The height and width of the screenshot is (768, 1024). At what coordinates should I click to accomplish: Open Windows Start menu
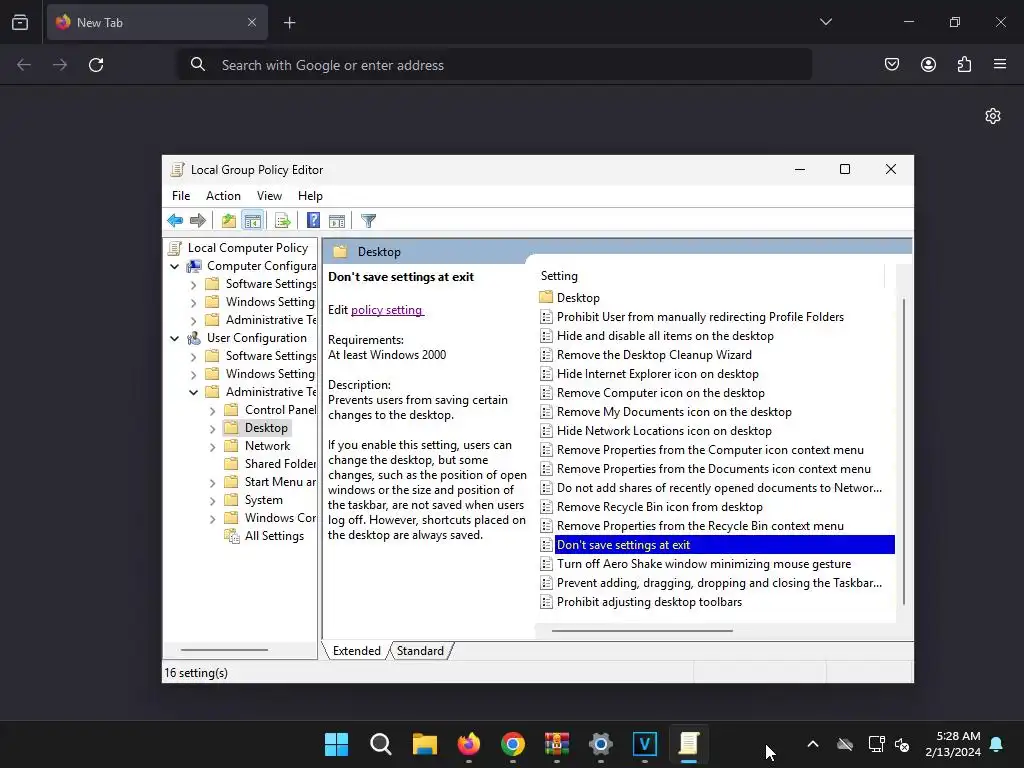(336, 744)
